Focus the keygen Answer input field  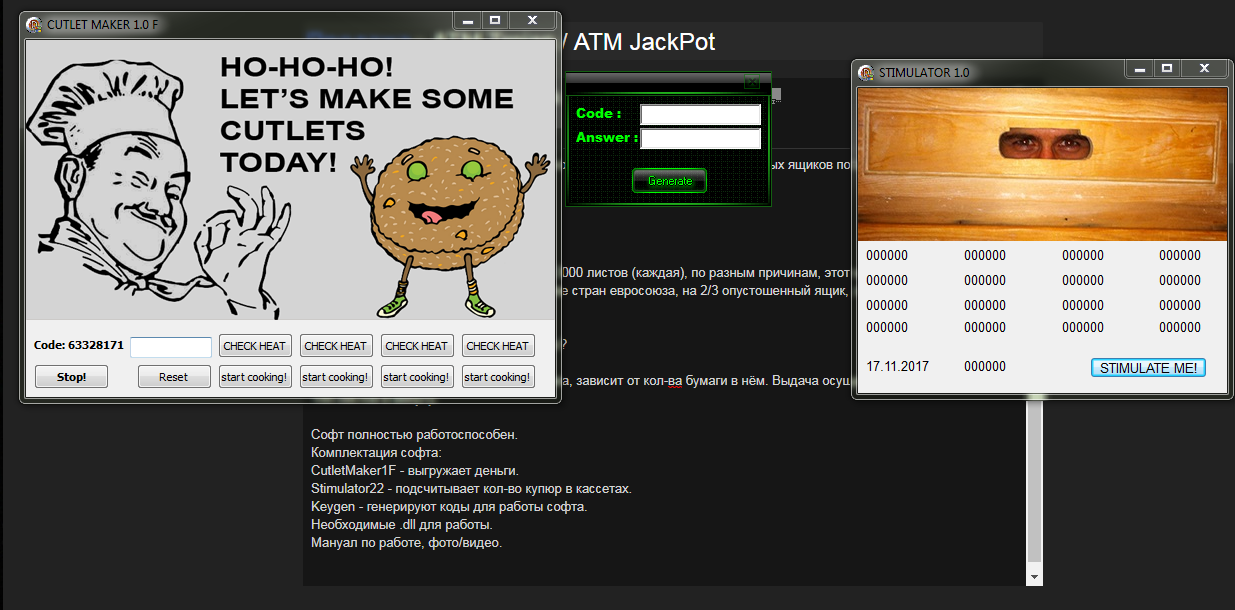[700, 139]
